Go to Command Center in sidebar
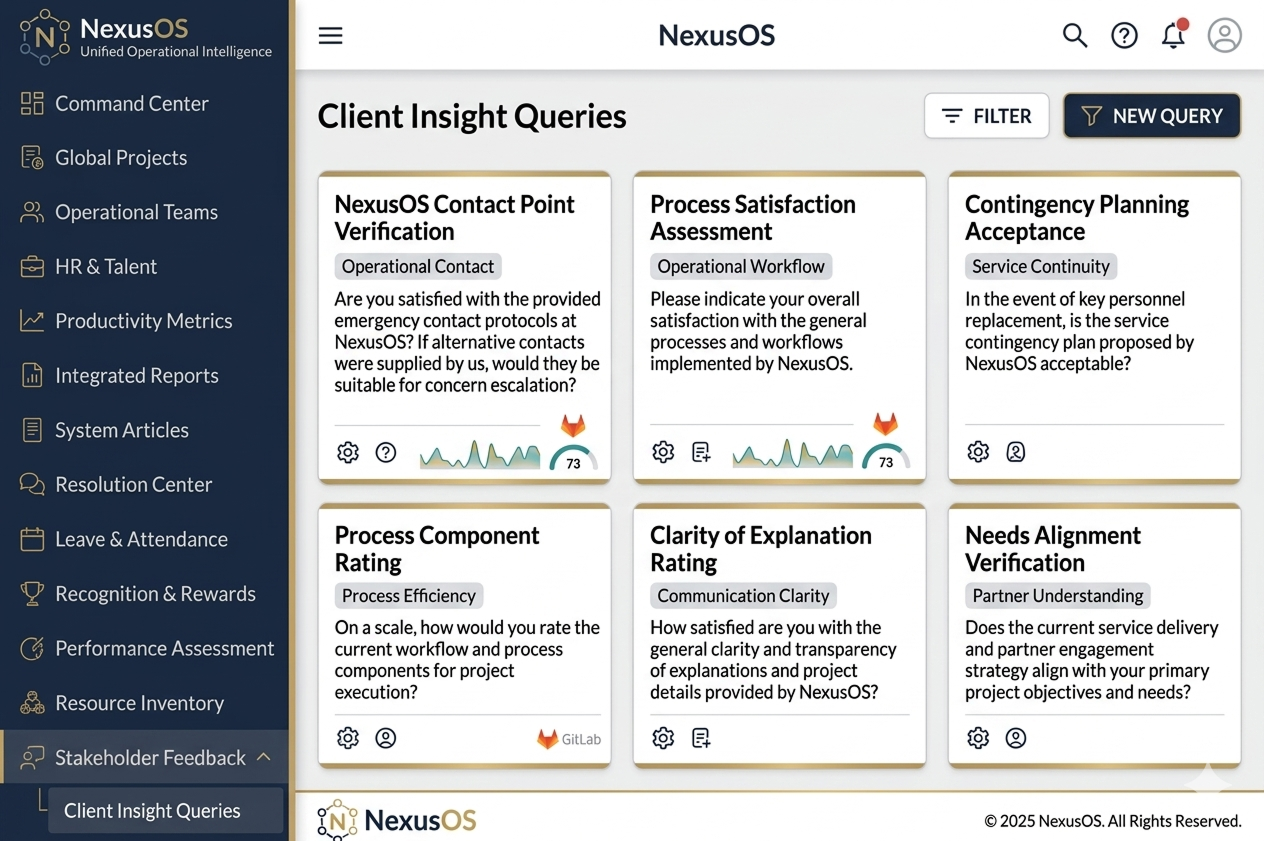The image size is (1264, 841). [x=131, y=104]
